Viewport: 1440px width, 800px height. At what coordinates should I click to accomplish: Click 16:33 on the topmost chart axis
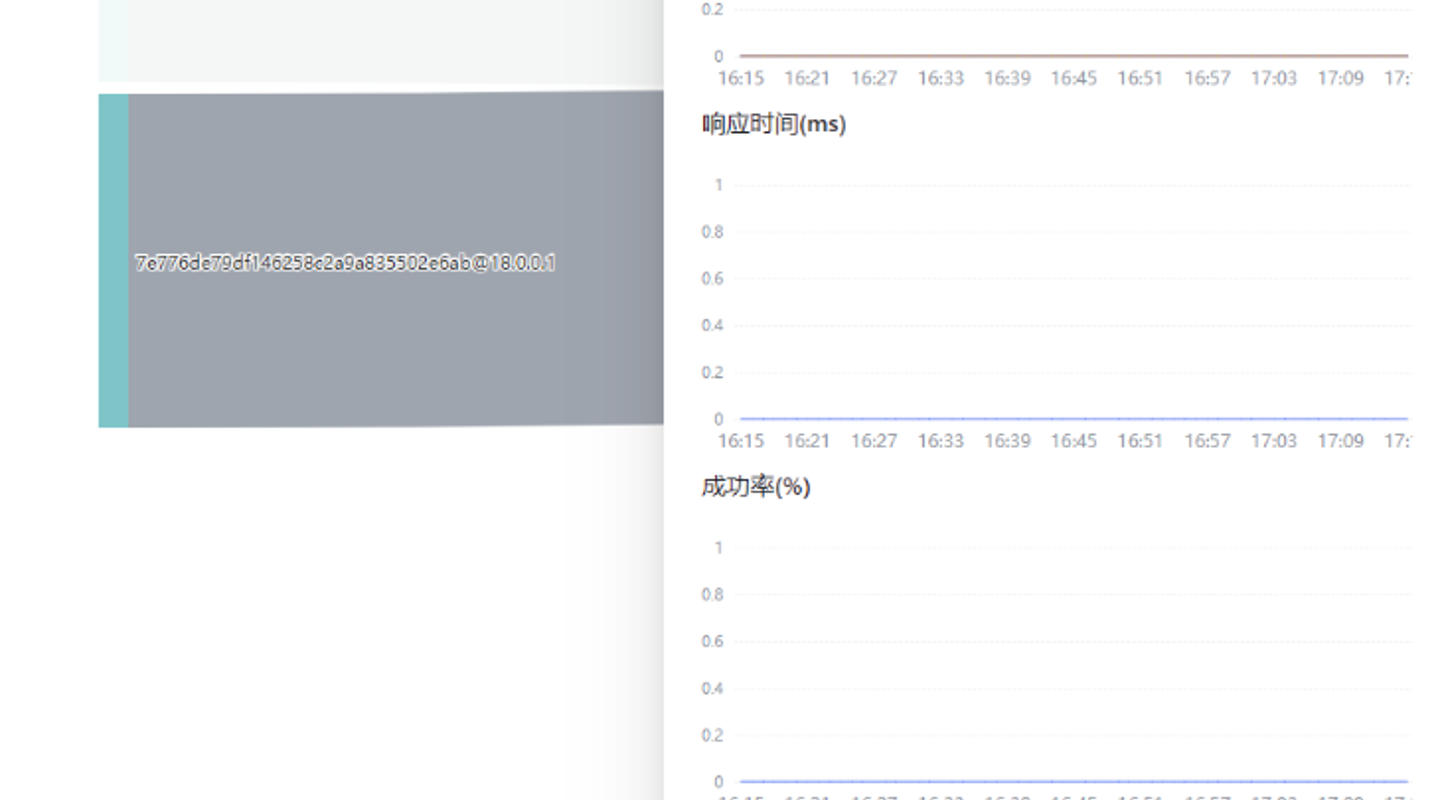[x=941, y=78]
